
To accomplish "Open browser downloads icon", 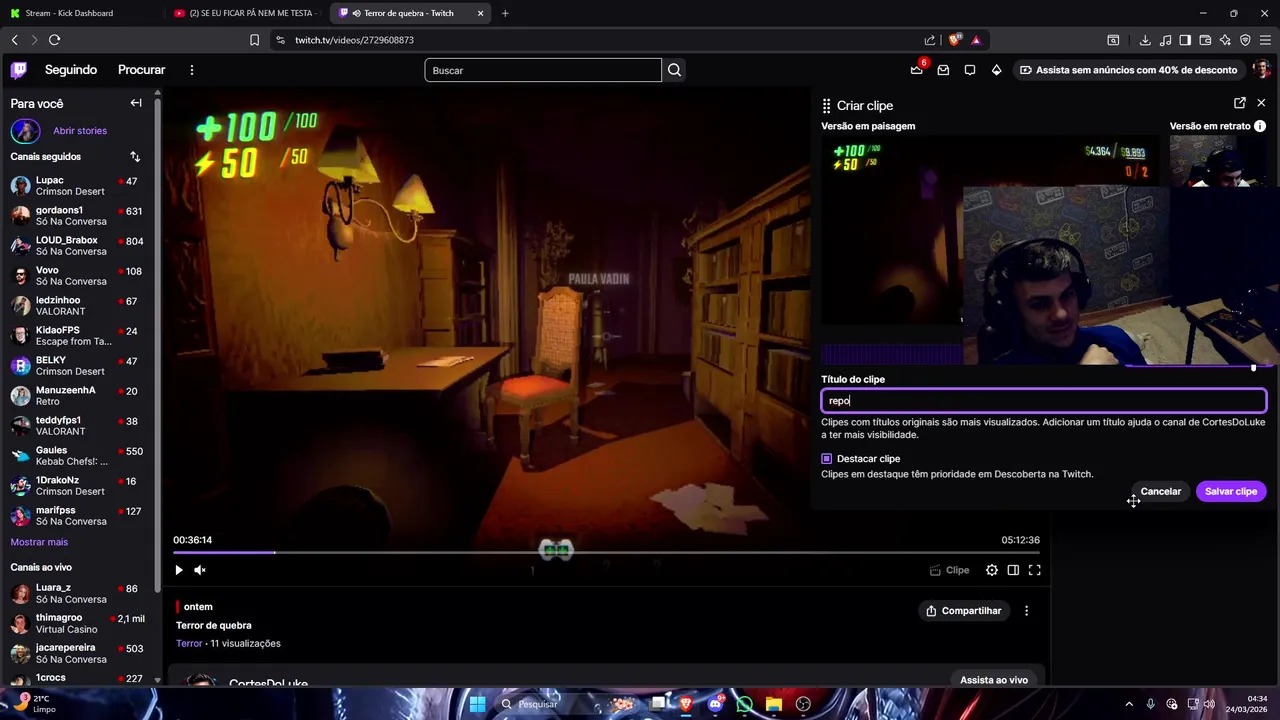I will (1145, 40).
